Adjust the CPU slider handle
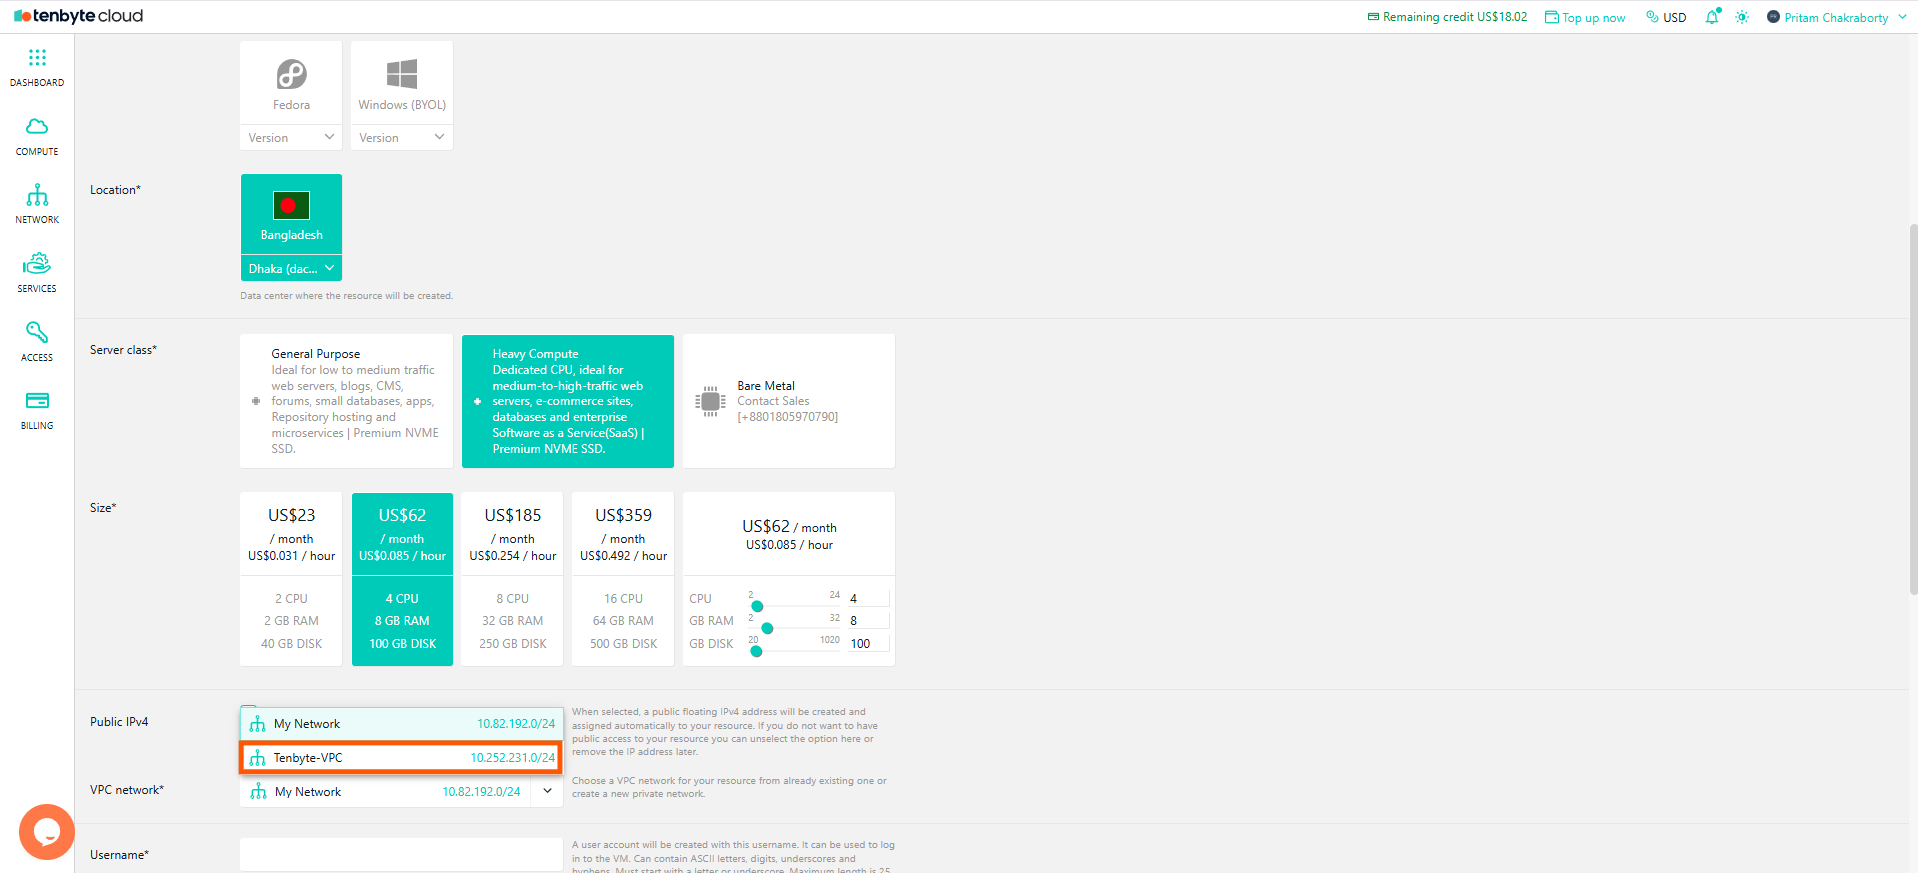Image resolution: width=1918 pixels, height=873 pixels. pyautogui.click(x=757, y=606)
